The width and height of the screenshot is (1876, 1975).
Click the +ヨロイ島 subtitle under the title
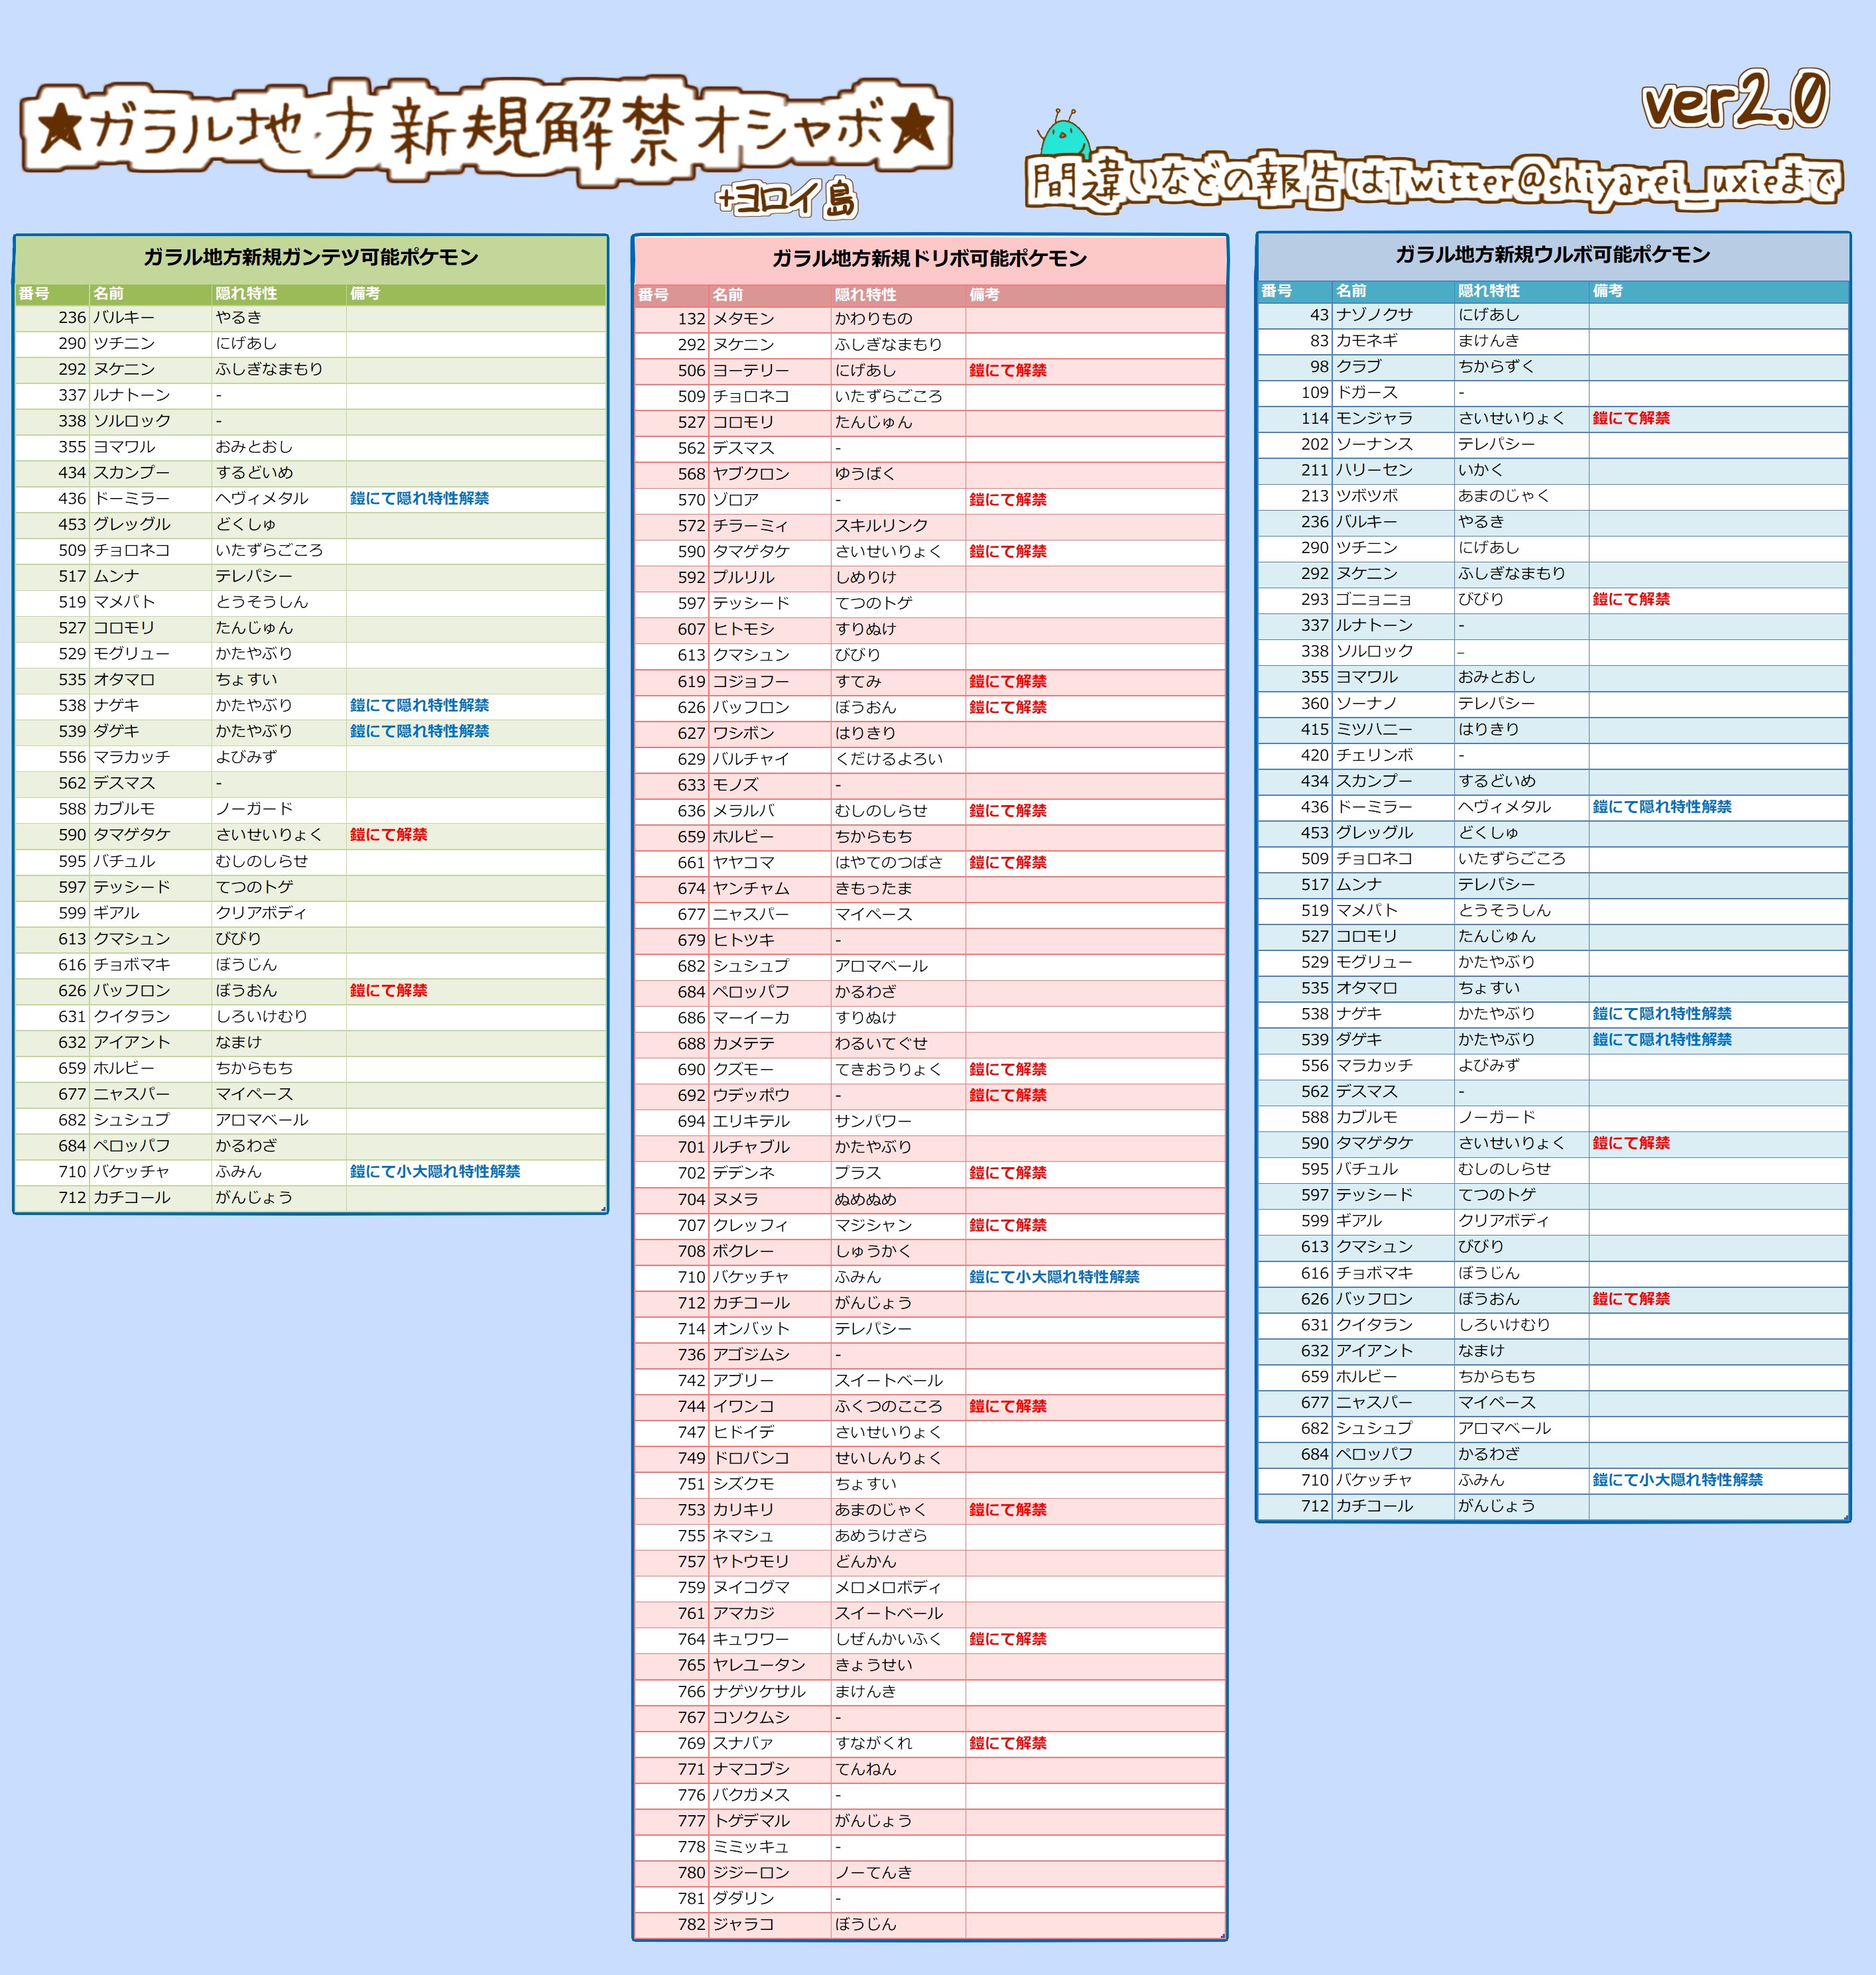(x=787, y=199)
